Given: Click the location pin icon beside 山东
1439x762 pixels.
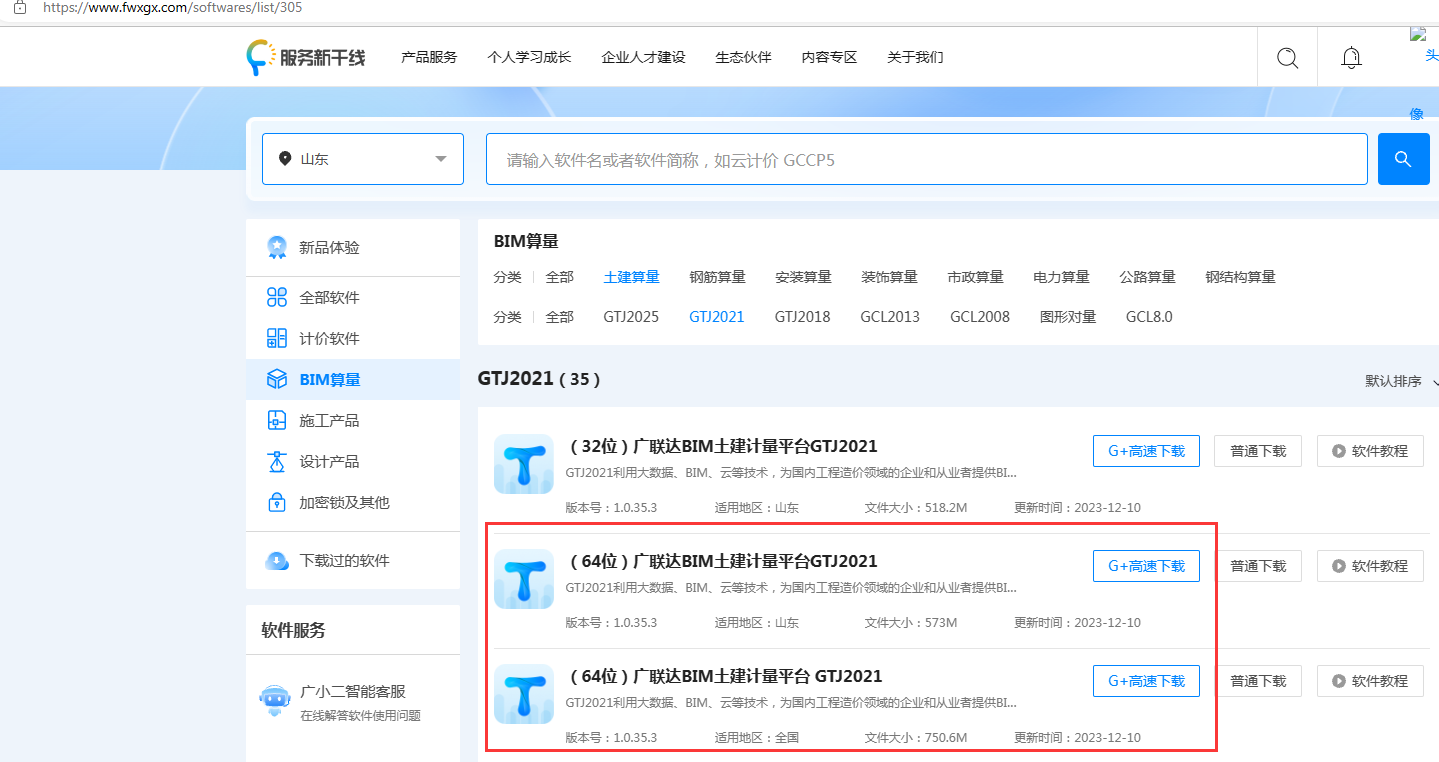Looking at the screenshot, I should [285, 159].
